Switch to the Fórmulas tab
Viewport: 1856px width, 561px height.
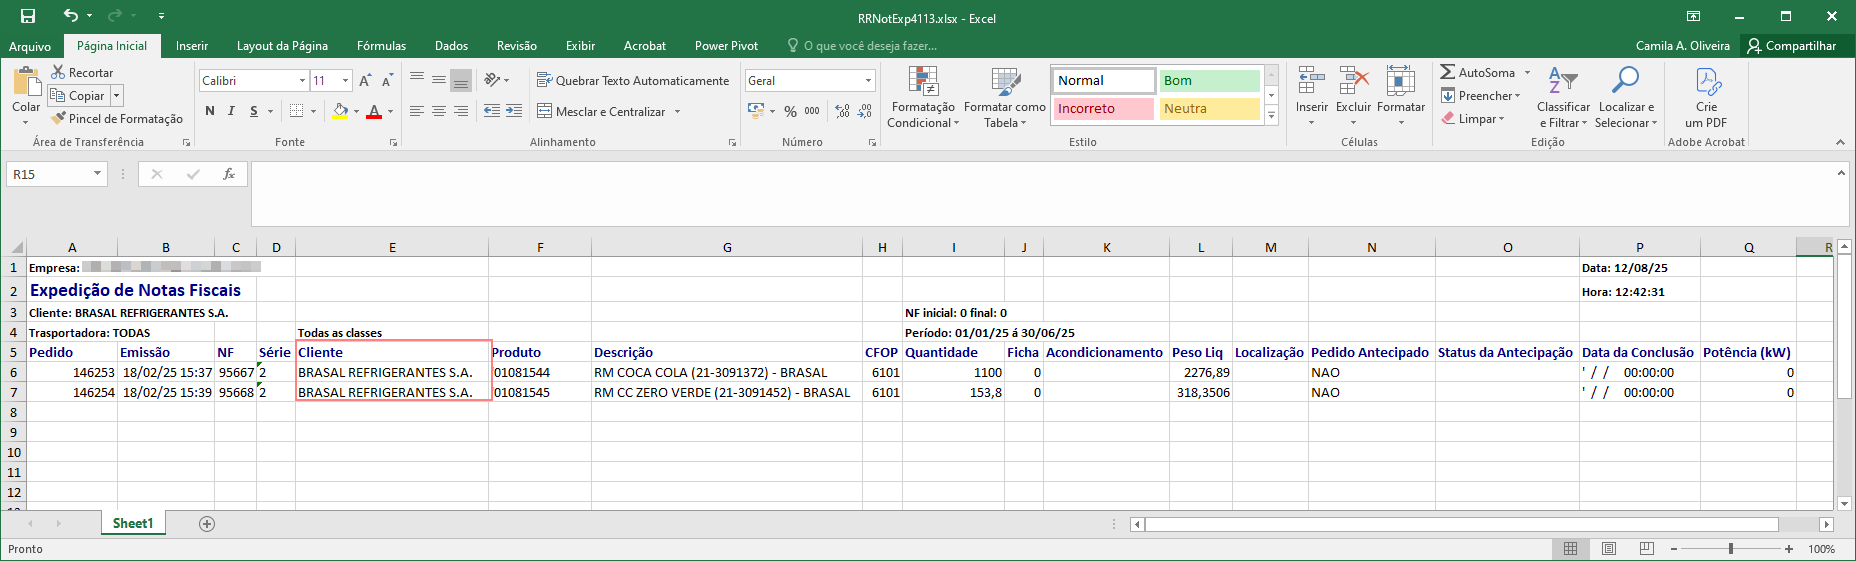pos(381,46)
